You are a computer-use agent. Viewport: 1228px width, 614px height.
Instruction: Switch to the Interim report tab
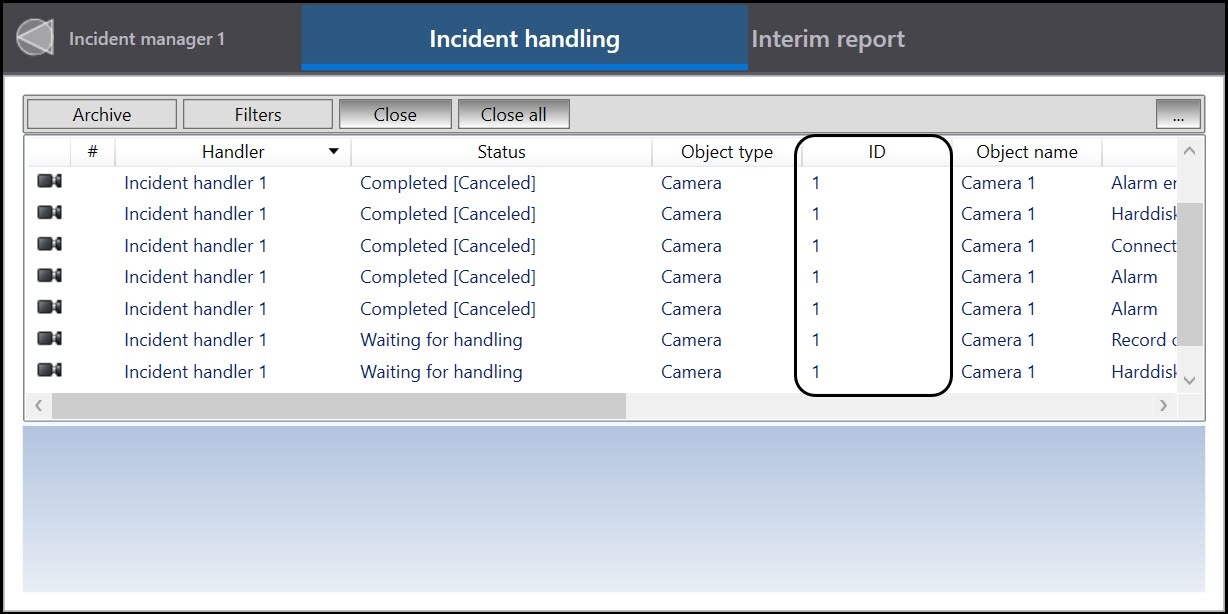[x=828, y=39]
